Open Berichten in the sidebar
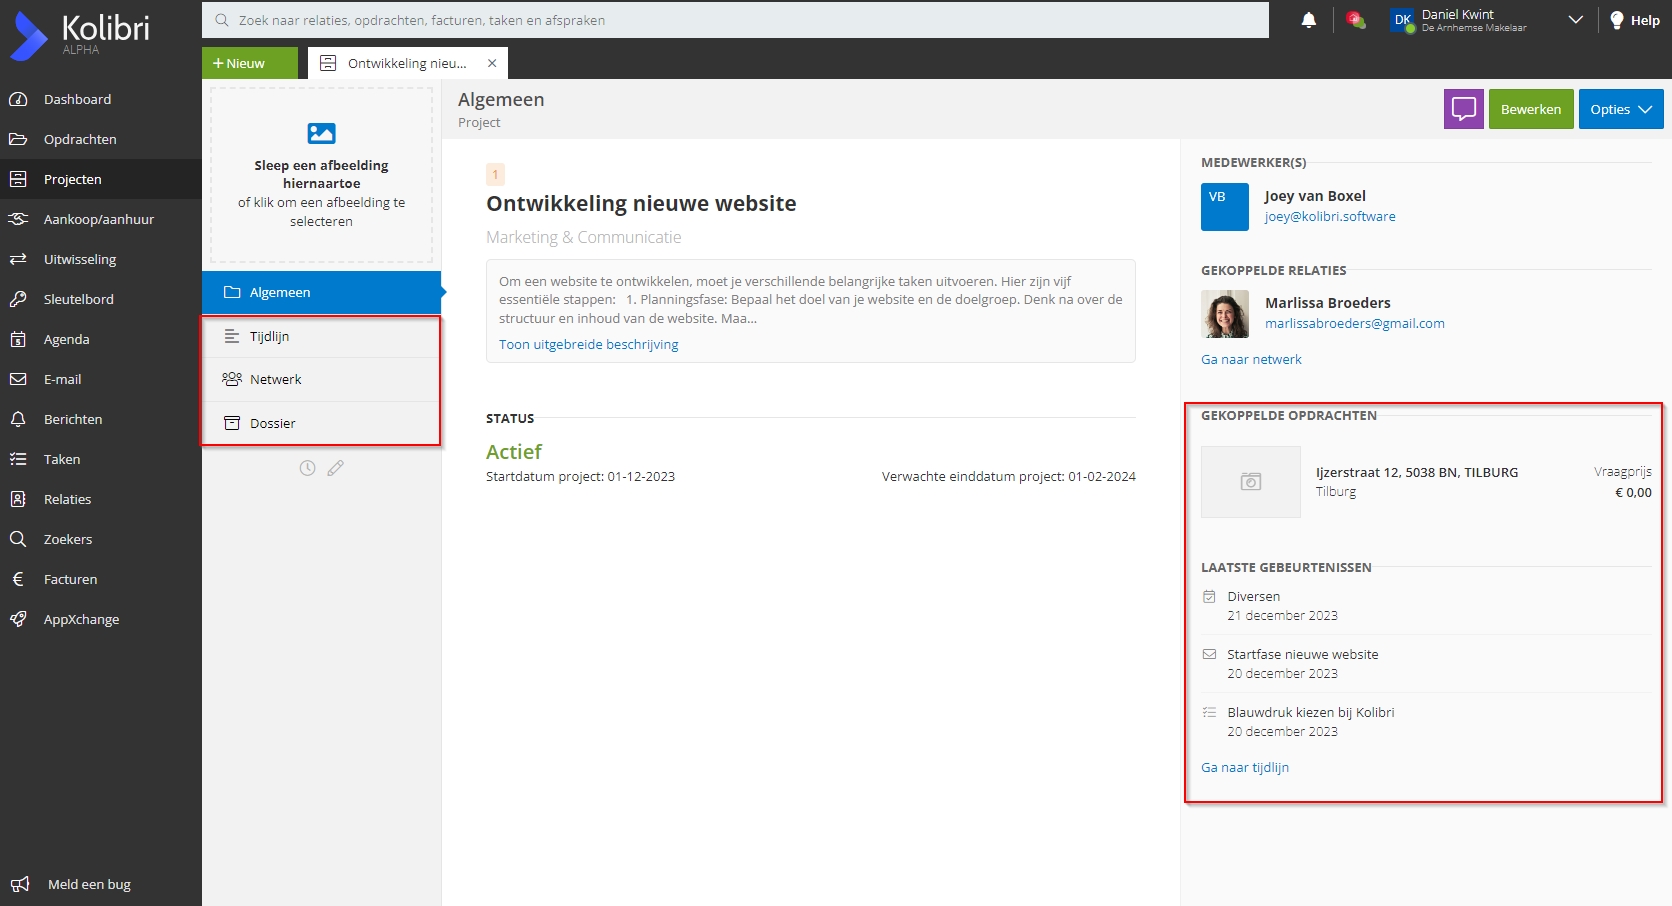Image resolution: width=1672 pixels, height=906 pixels. [100, 419]
